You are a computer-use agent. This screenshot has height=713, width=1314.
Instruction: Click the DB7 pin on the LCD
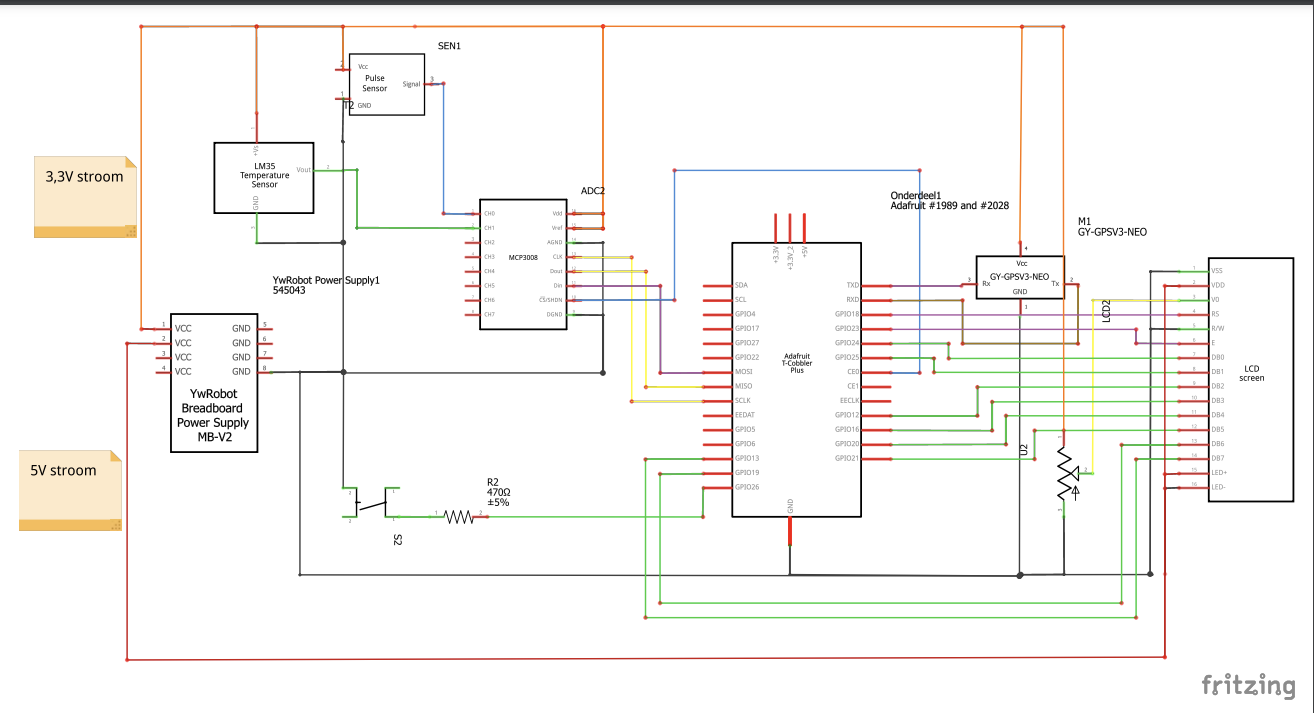1195,457
